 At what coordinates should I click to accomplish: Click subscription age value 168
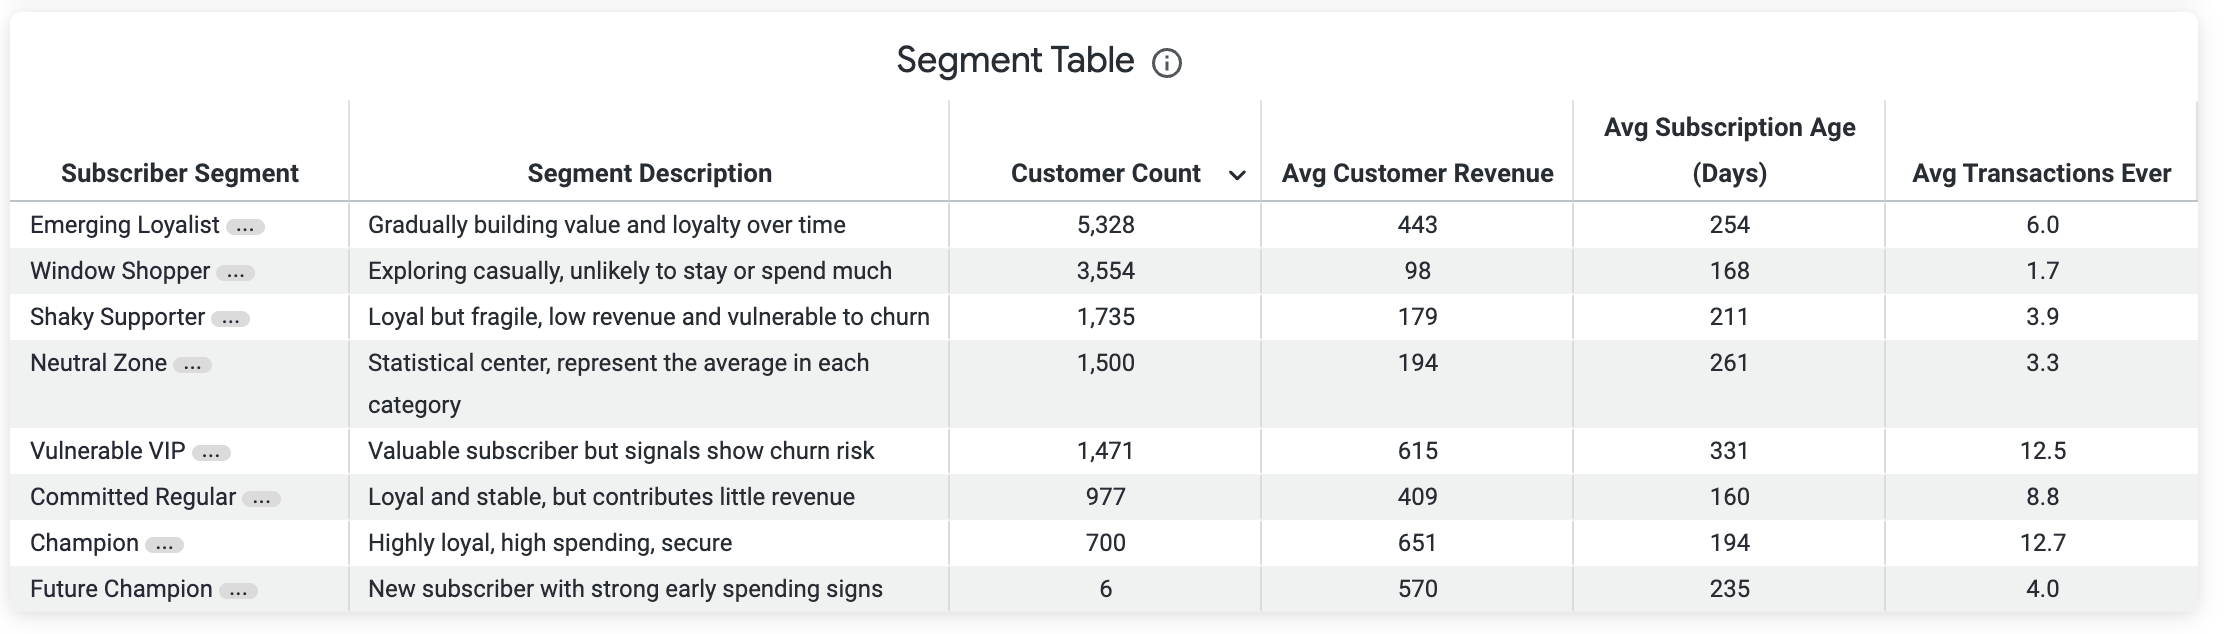(1730, 271)
